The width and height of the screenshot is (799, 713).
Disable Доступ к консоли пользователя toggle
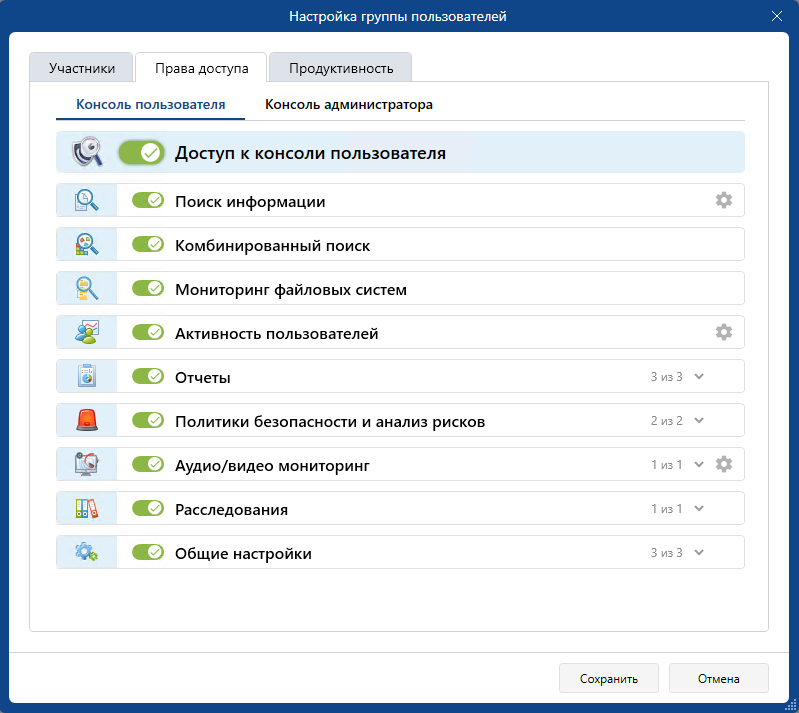pyautogui.click(x=141, y=153)
